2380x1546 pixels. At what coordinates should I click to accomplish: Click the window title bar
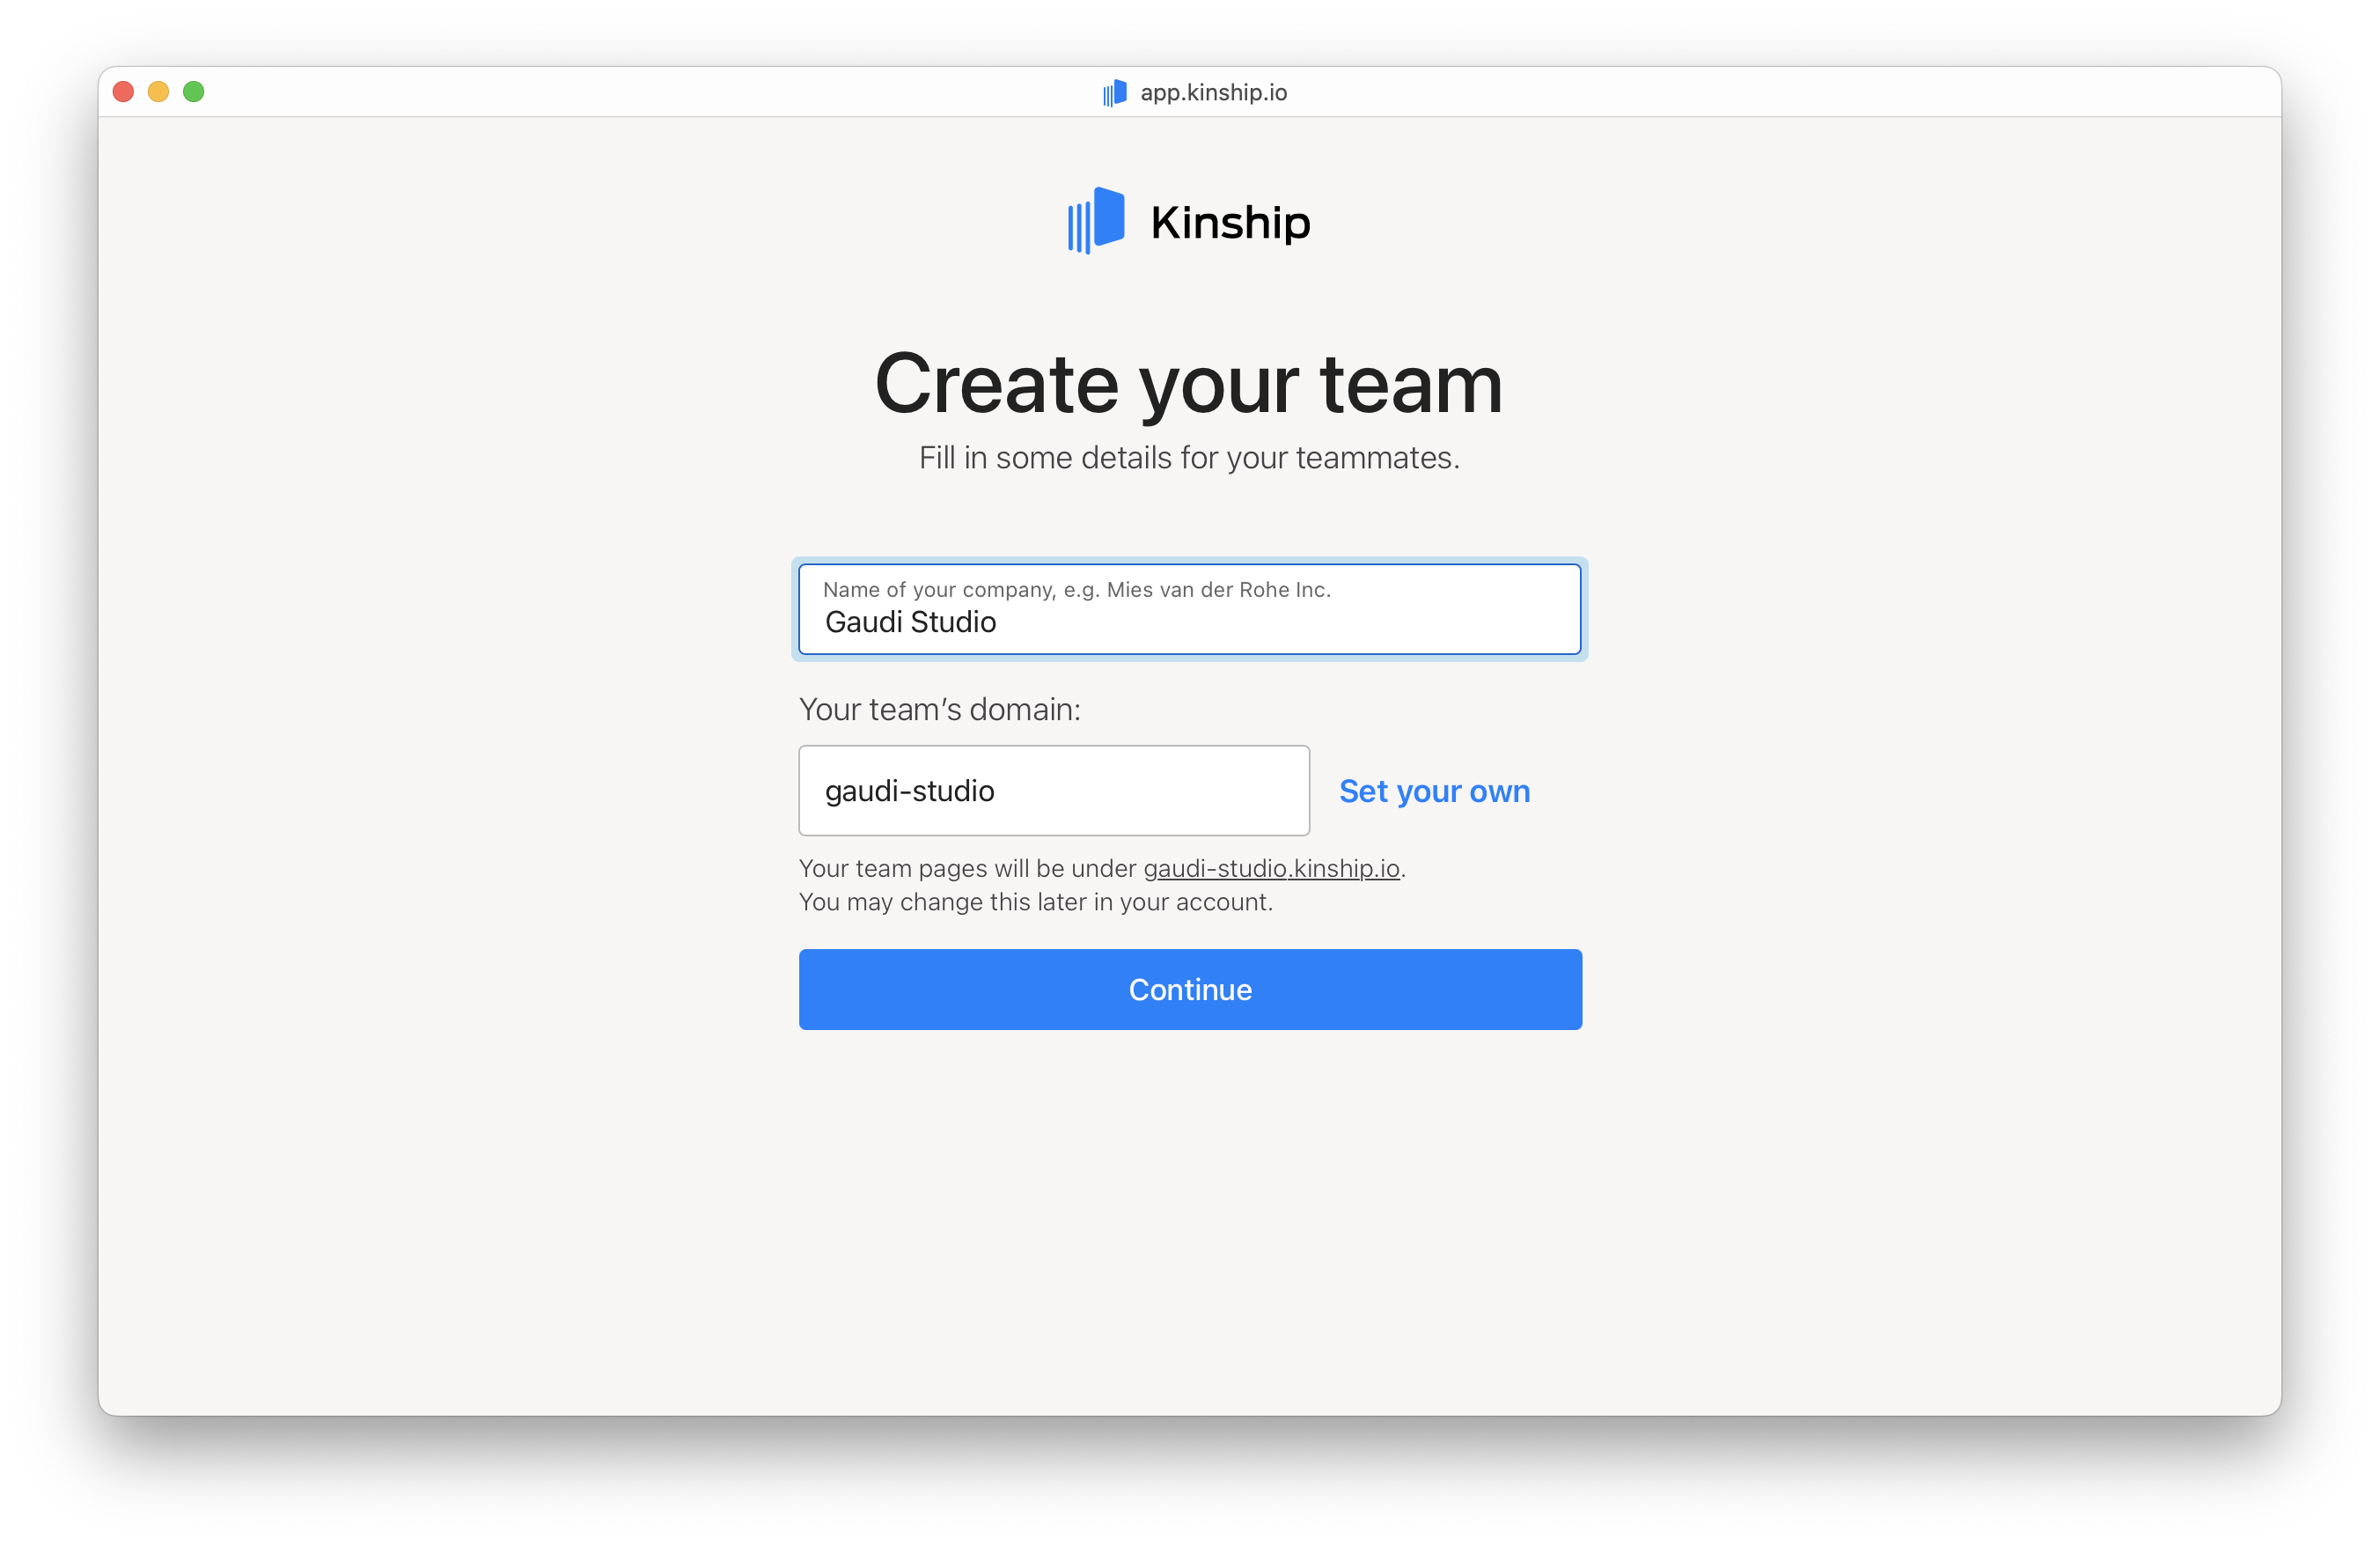point(1189,92)
